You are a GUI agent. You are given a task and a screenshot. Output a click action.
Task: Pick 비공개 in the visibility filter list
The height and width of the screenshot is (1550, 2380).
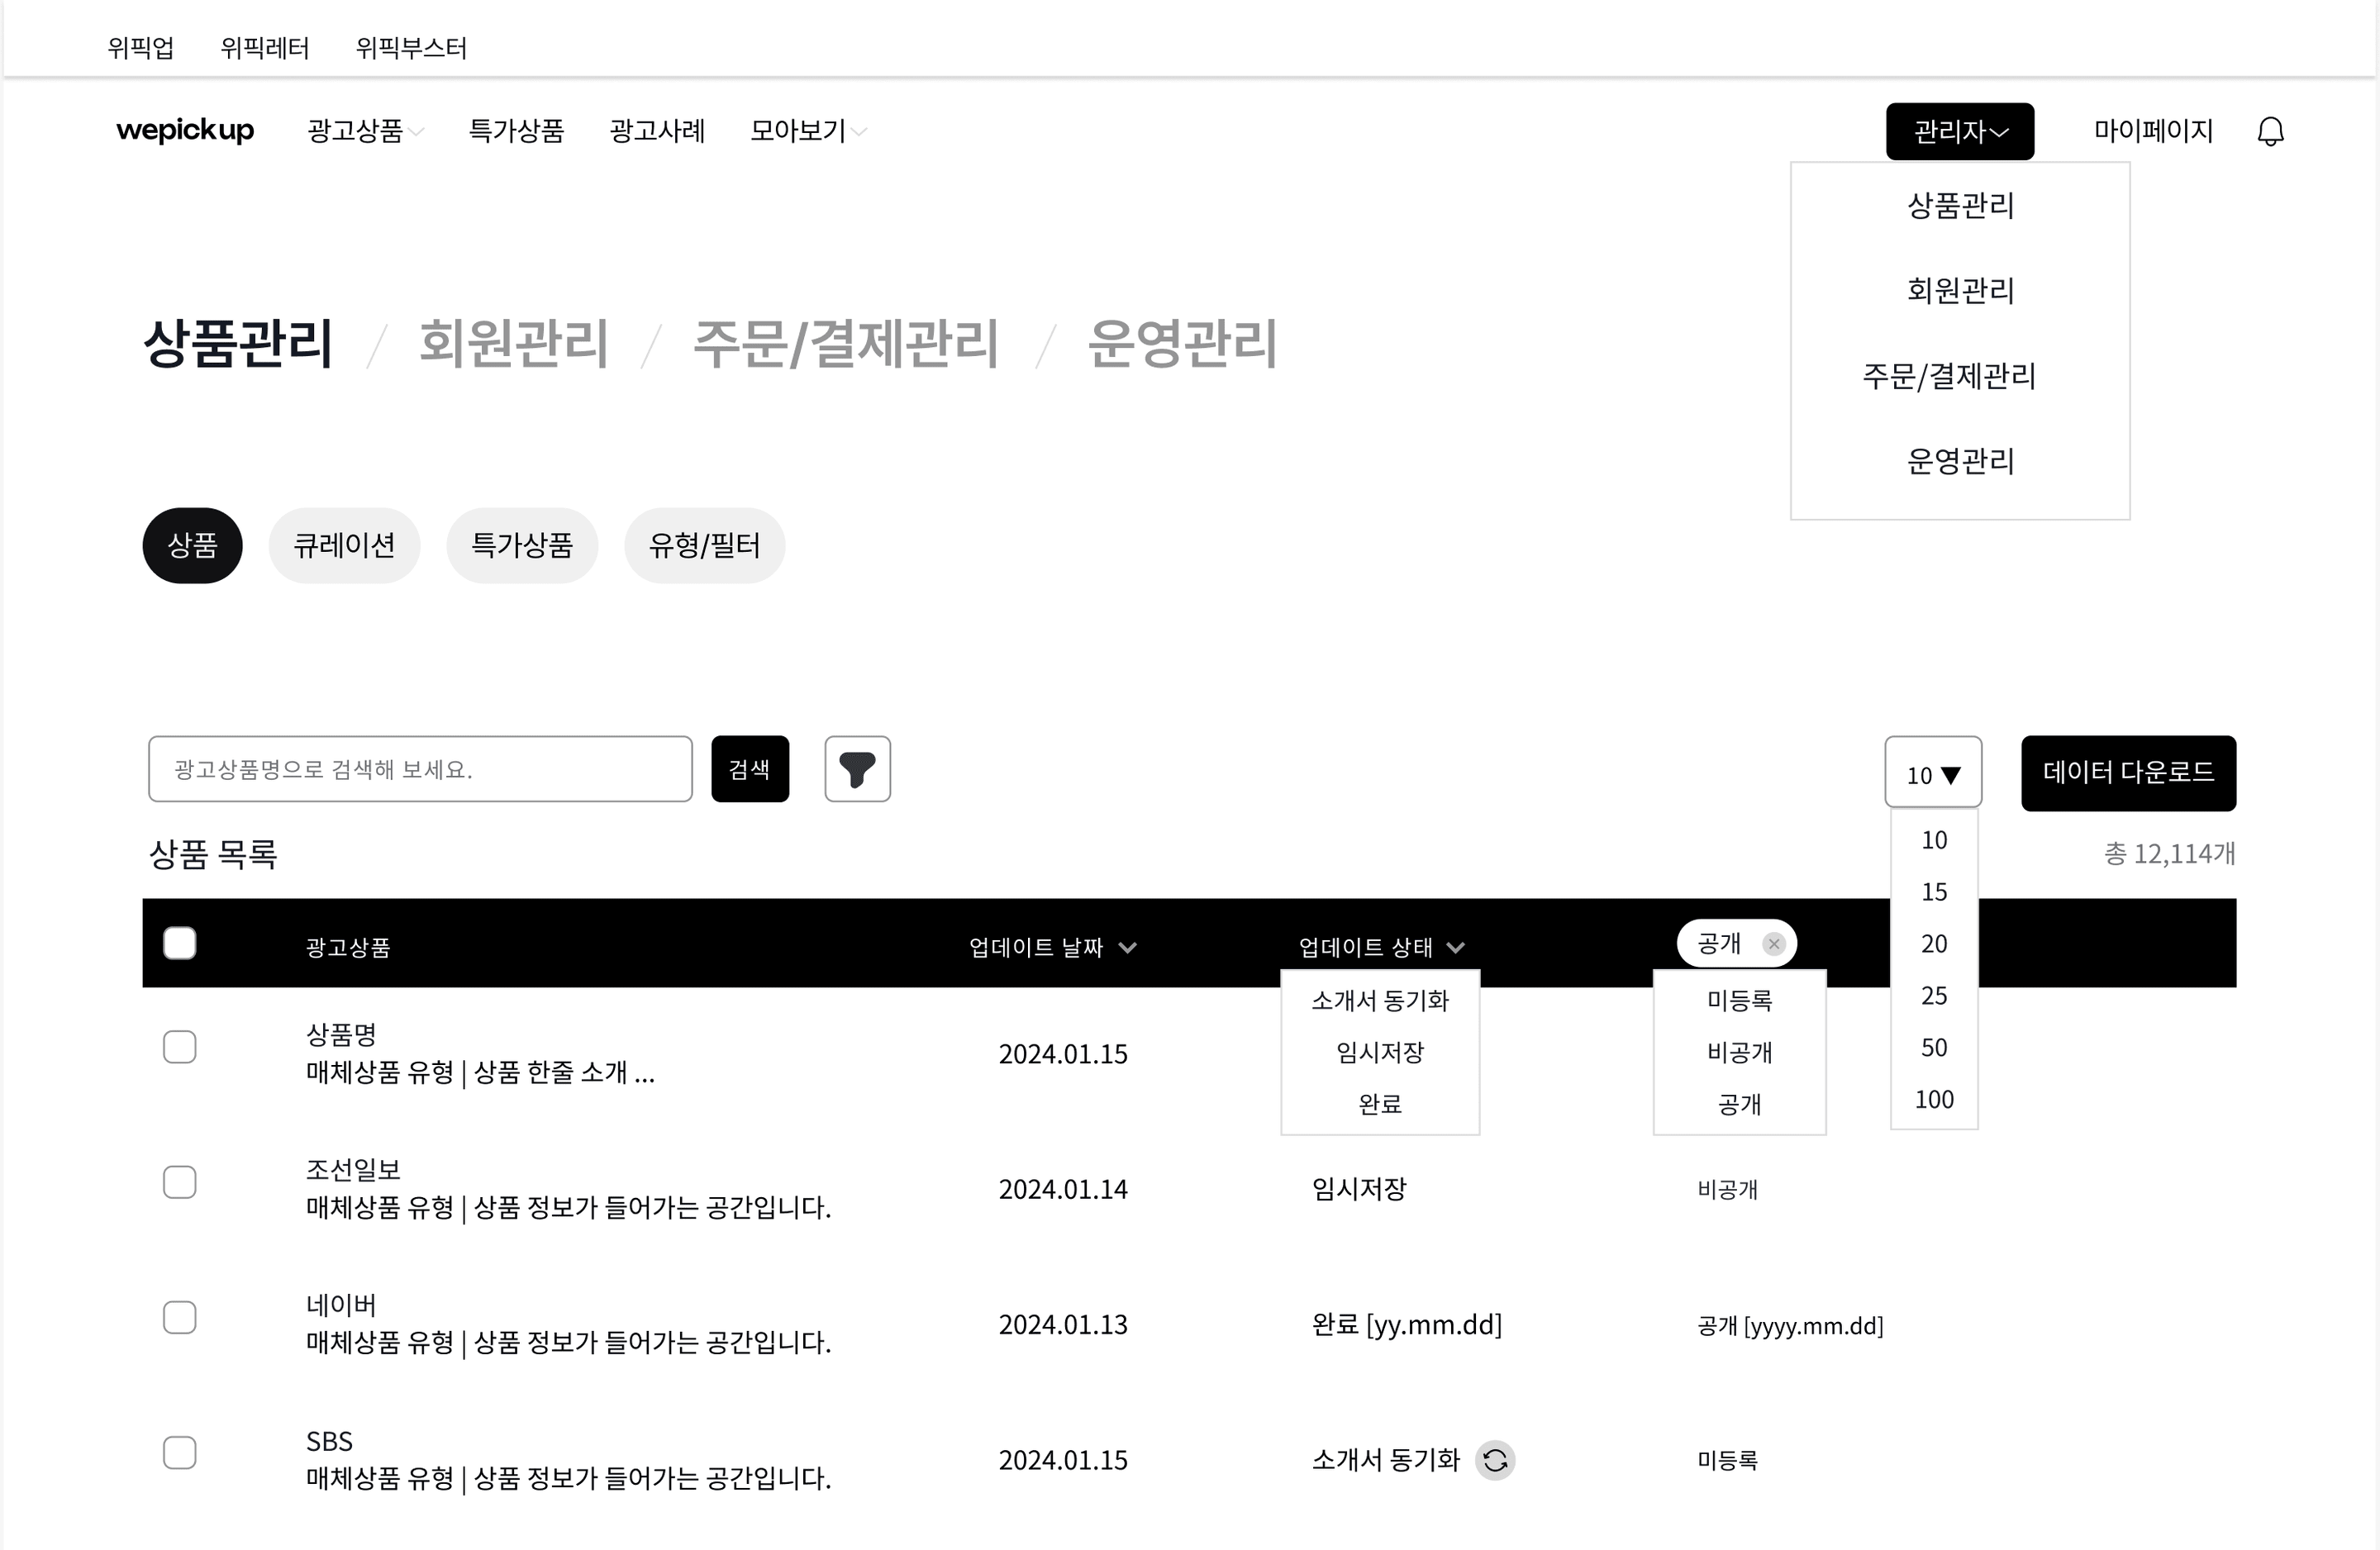[x=1740, y=1052]
